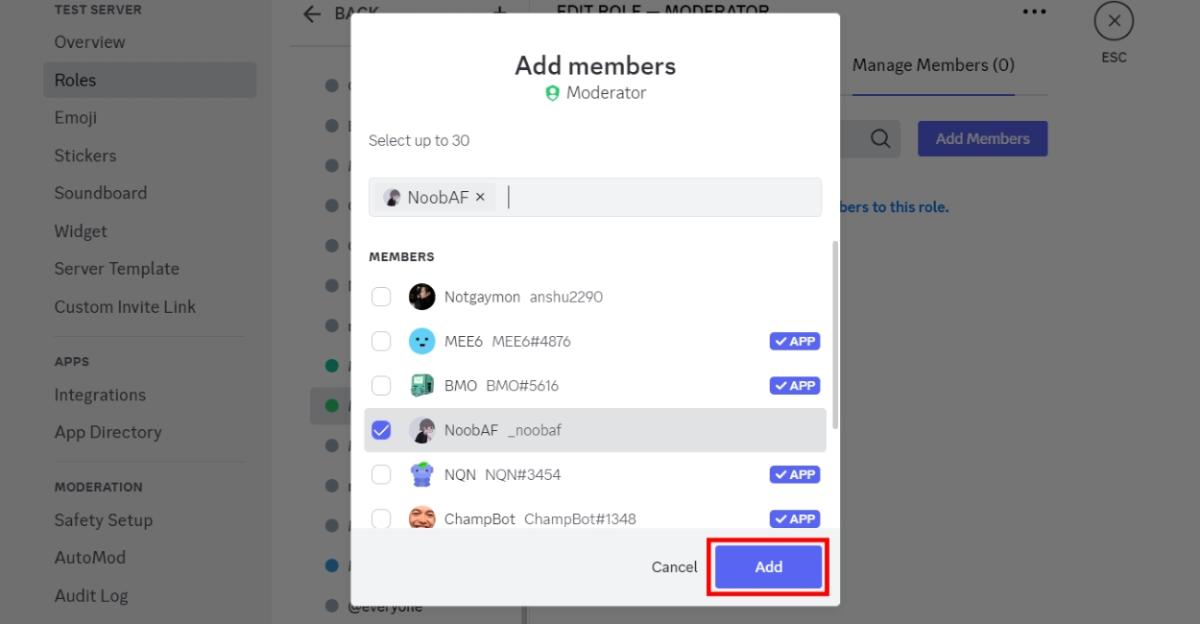Click the green Moderator shield badge
Viewport: 1200px width, 624px height.
pyautogui.click(x=551, y=92)
